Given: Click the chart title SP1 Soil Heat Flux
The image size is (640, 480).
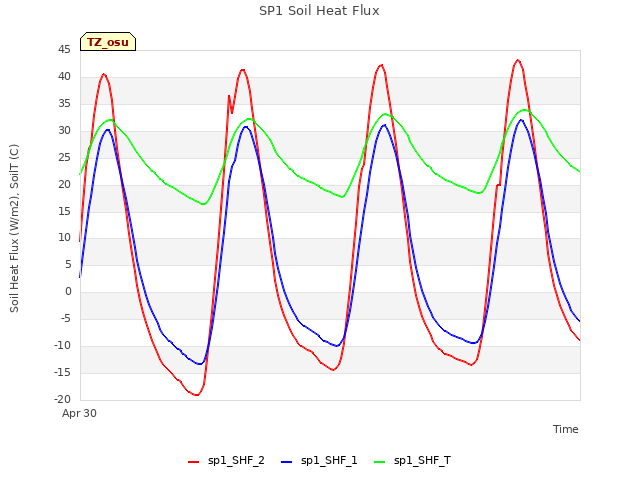Looking at the screenshot, I should [319, 11].
